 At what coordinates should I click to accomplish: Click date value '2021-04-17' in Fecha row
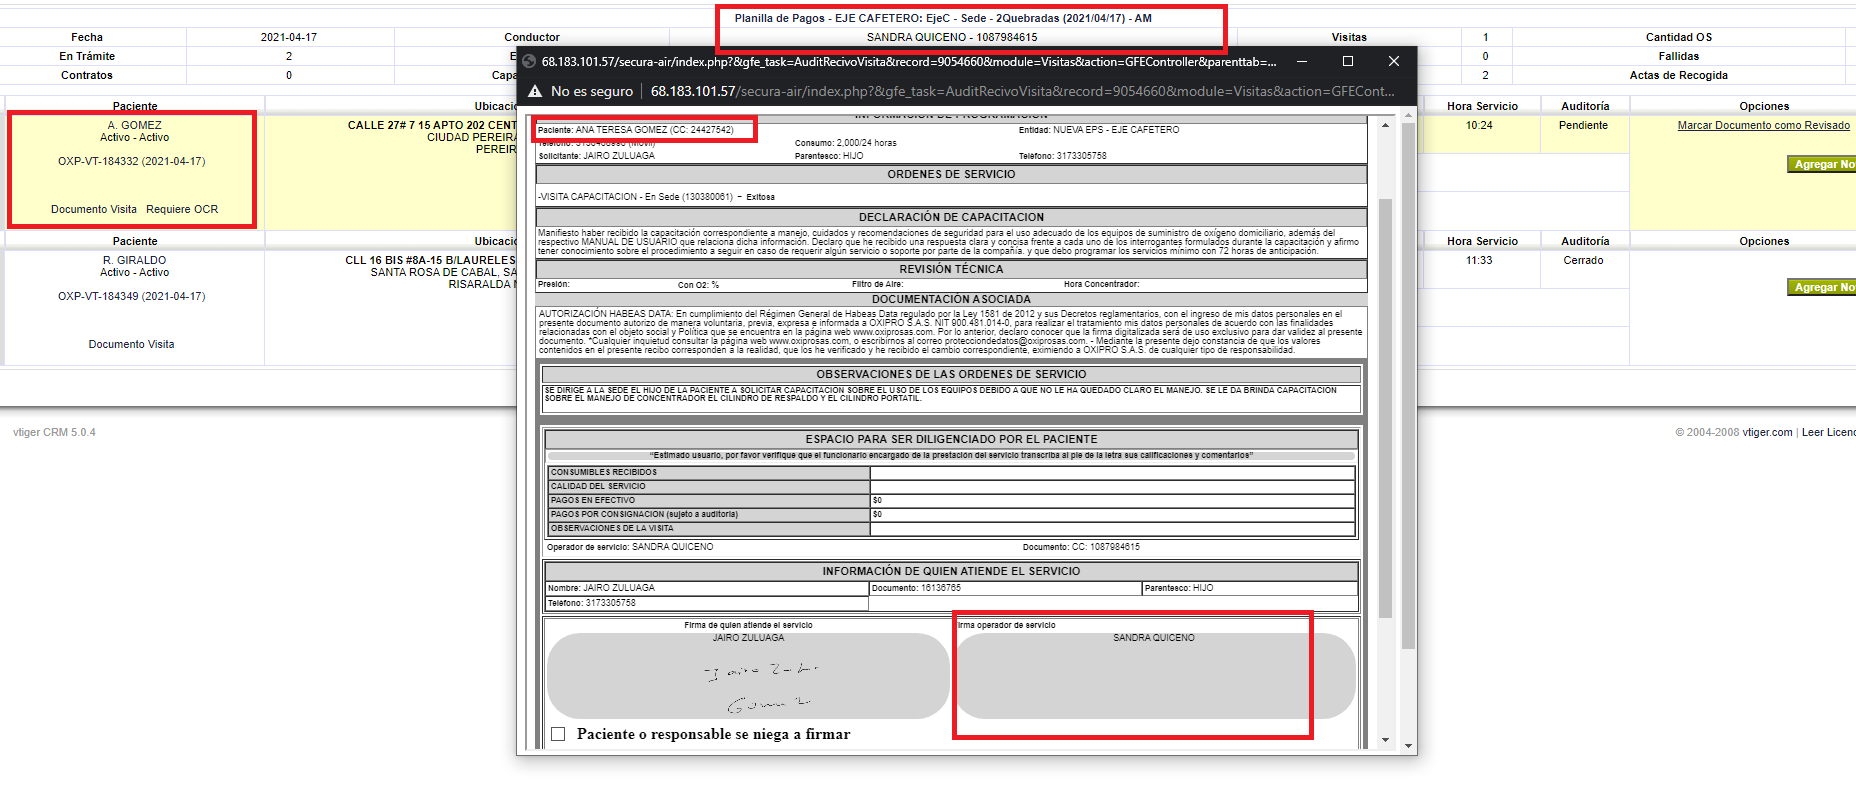pos(289,37)
